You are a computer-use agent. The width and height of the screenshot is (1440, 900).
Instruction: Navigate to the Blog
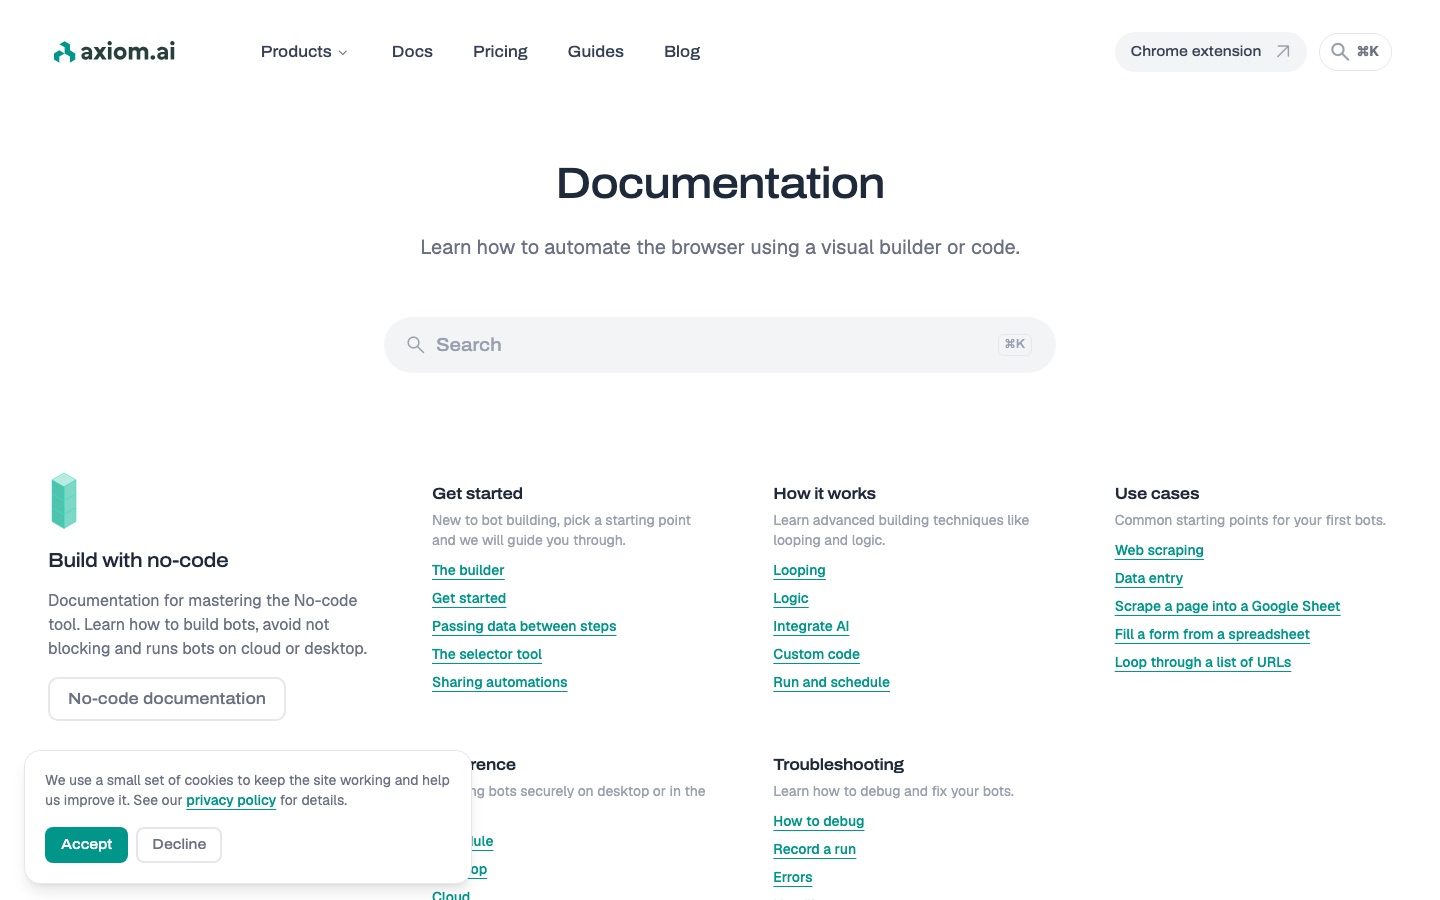[x=682, y=51]
